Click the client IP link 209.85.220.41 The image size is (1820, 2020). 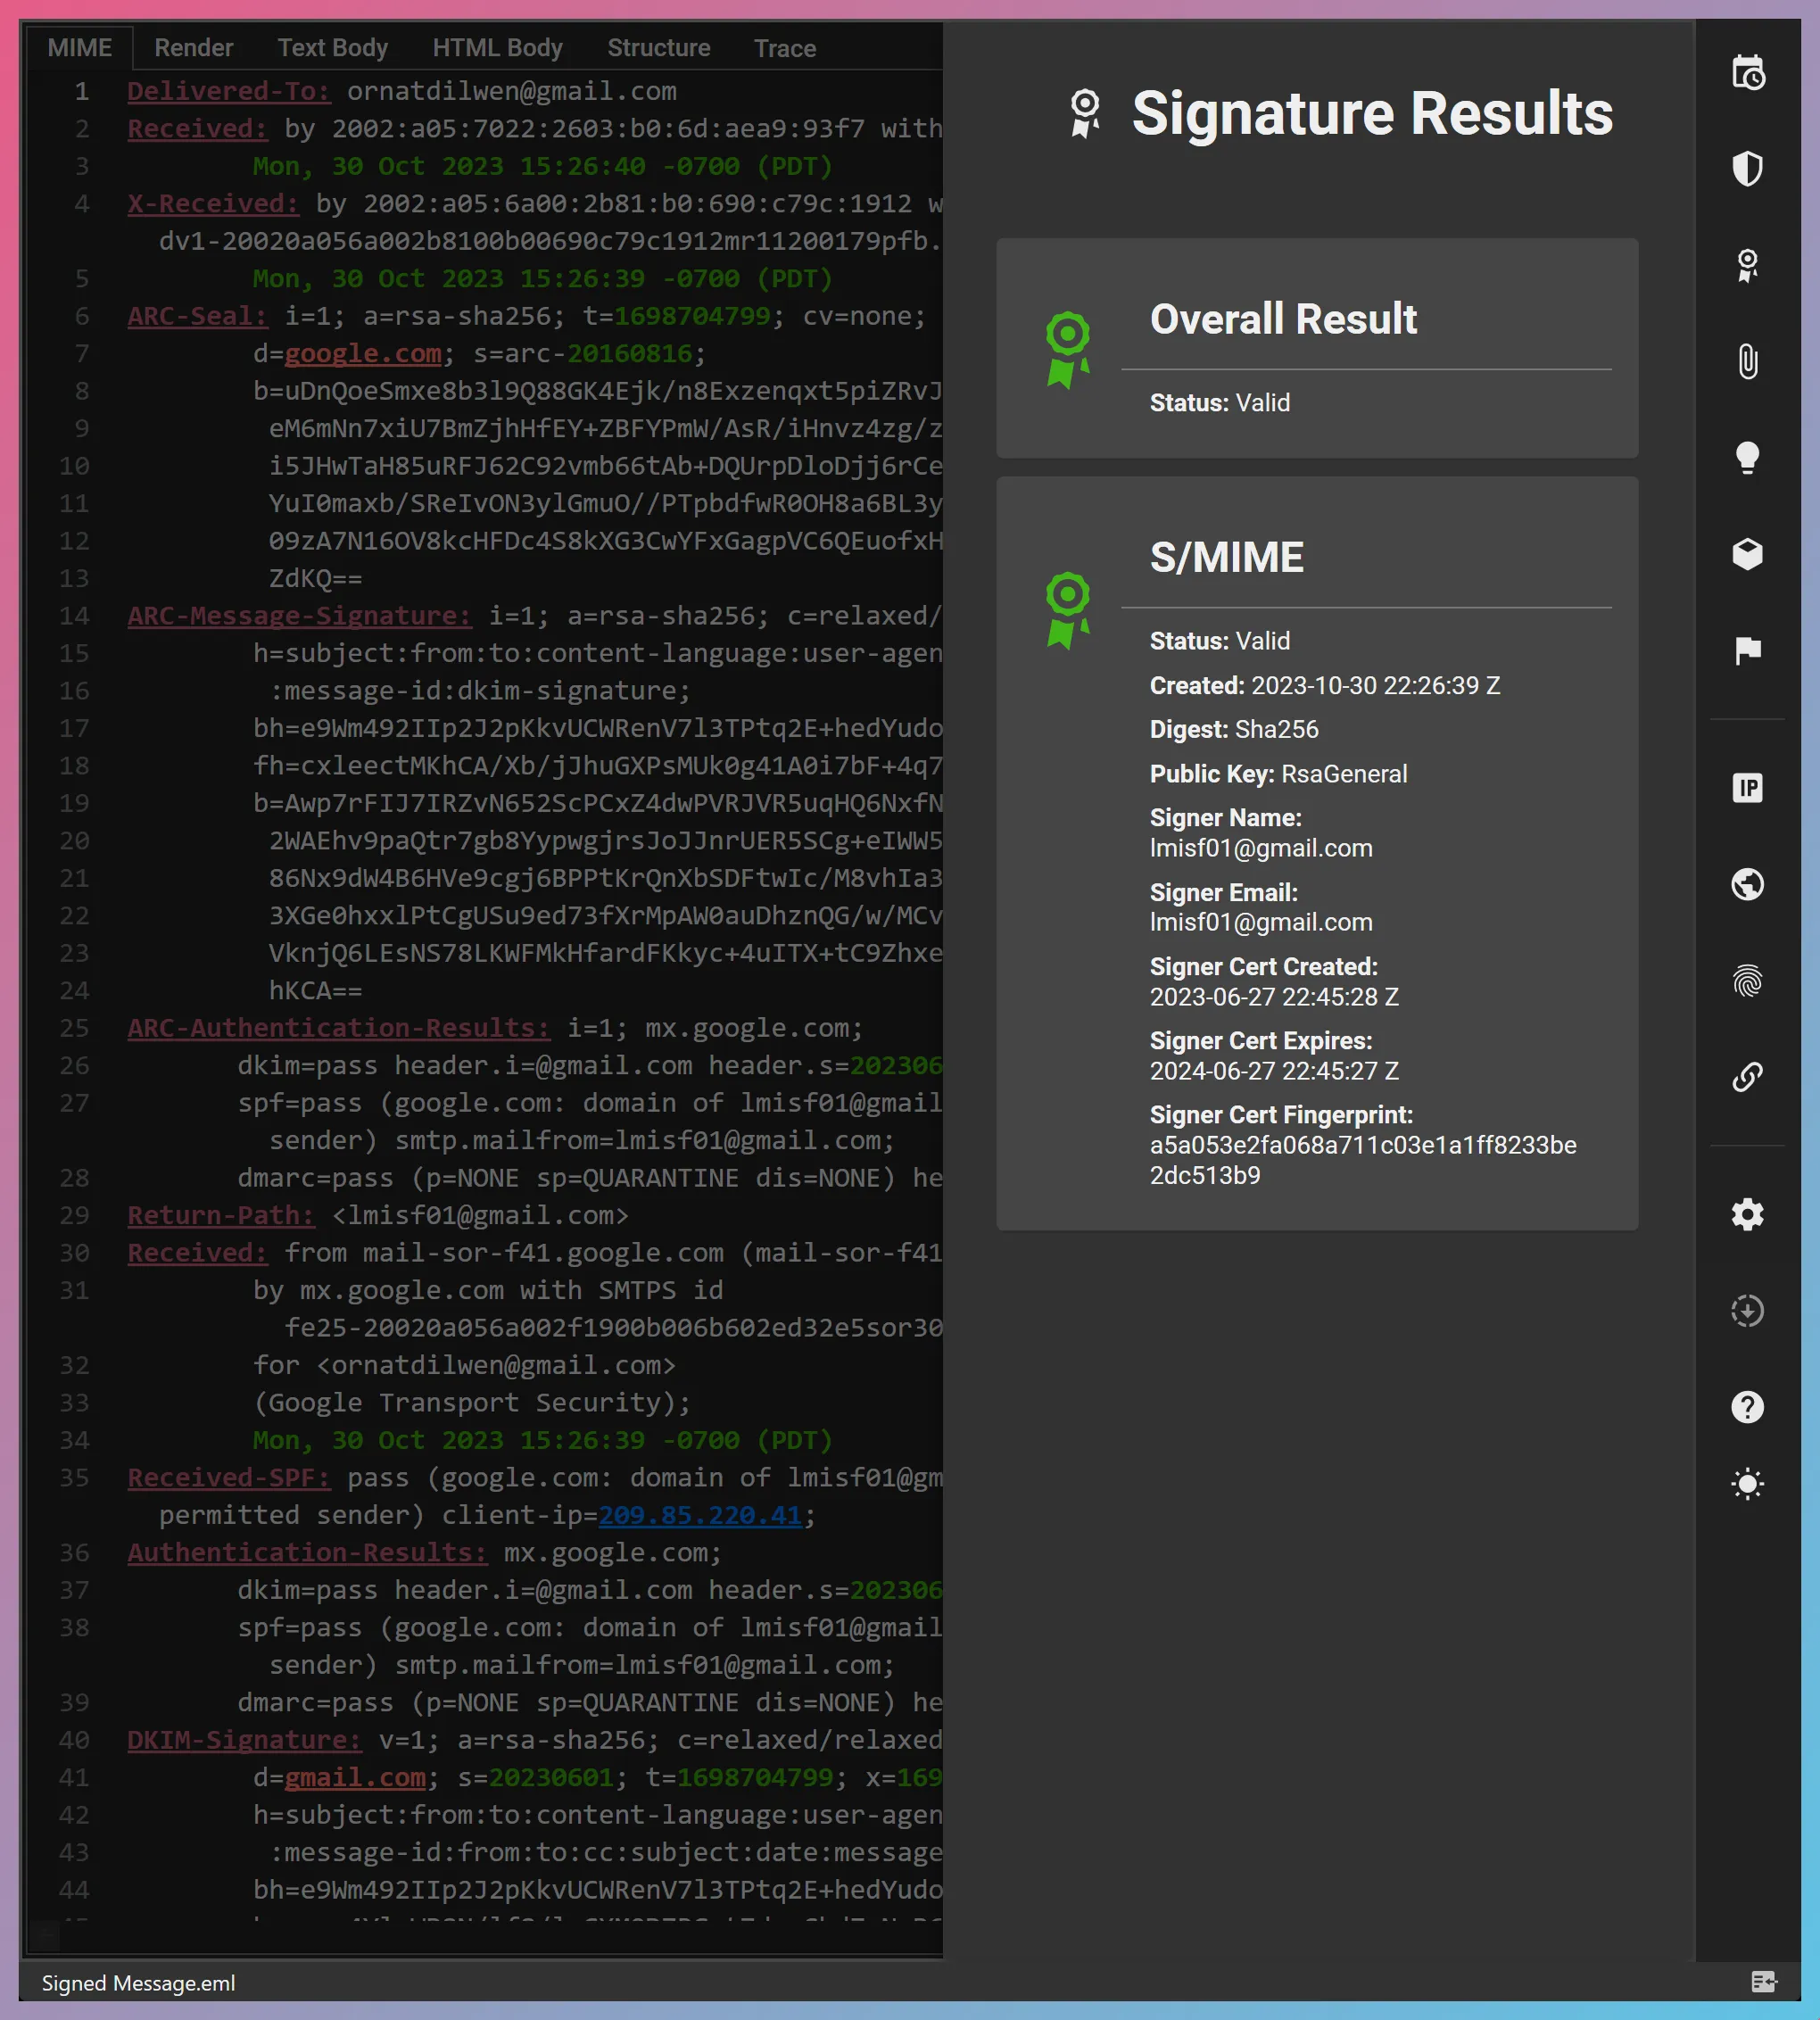click(x=703, y=1514)
